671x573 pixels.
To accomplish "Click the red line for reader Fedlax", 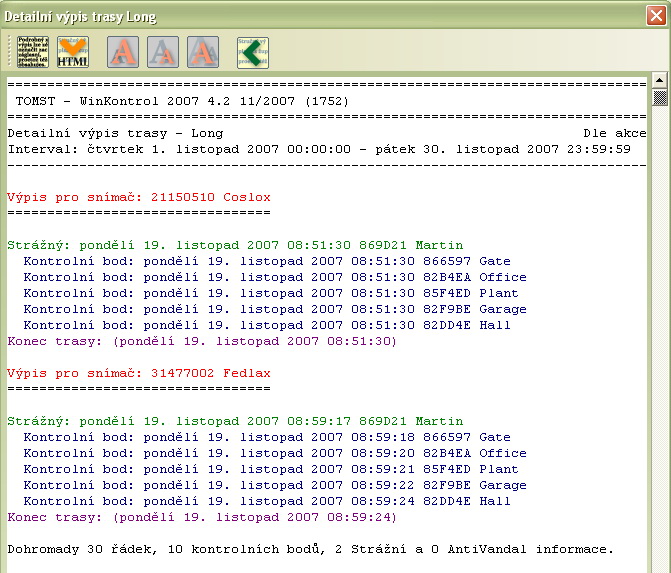I will 139,373.
